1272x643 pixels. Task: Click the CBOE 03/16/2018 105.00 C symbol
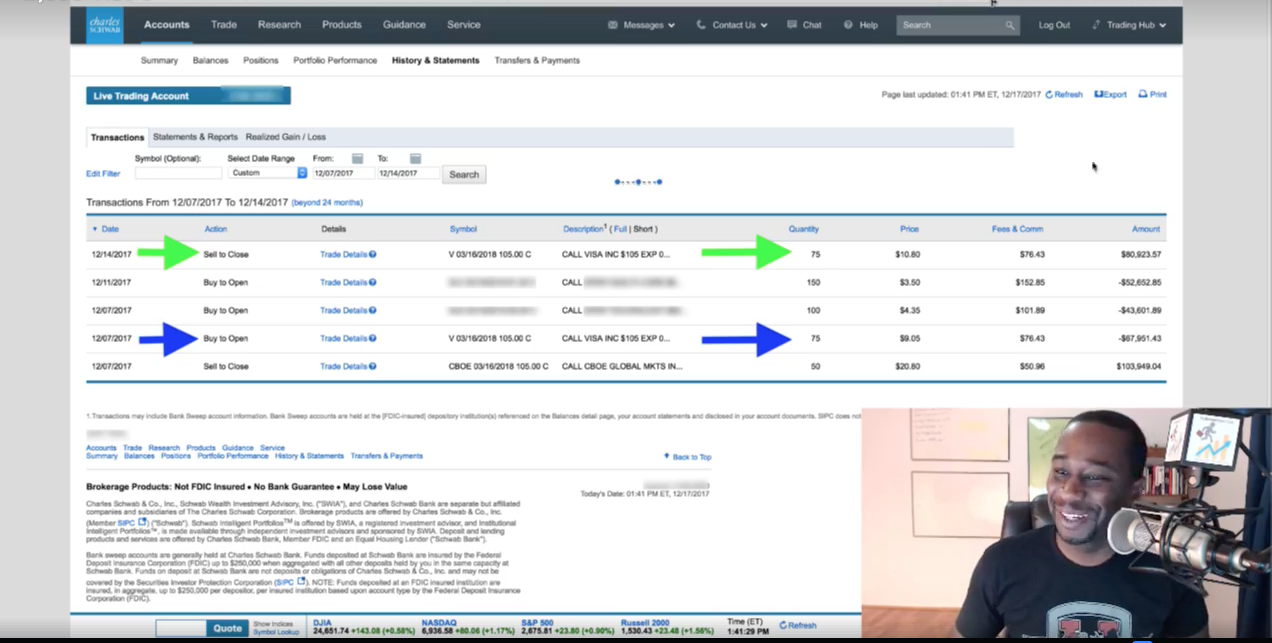click(x=499, y=366)
